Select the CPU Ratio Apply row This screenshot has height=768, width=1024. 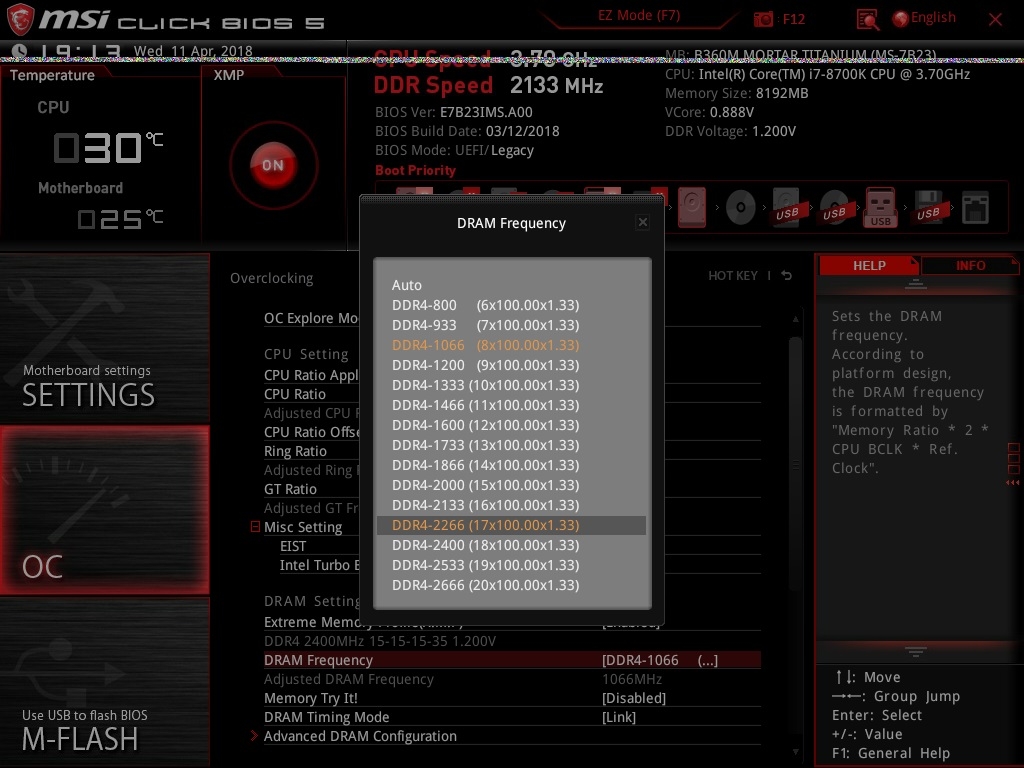(x=311, y=375)
